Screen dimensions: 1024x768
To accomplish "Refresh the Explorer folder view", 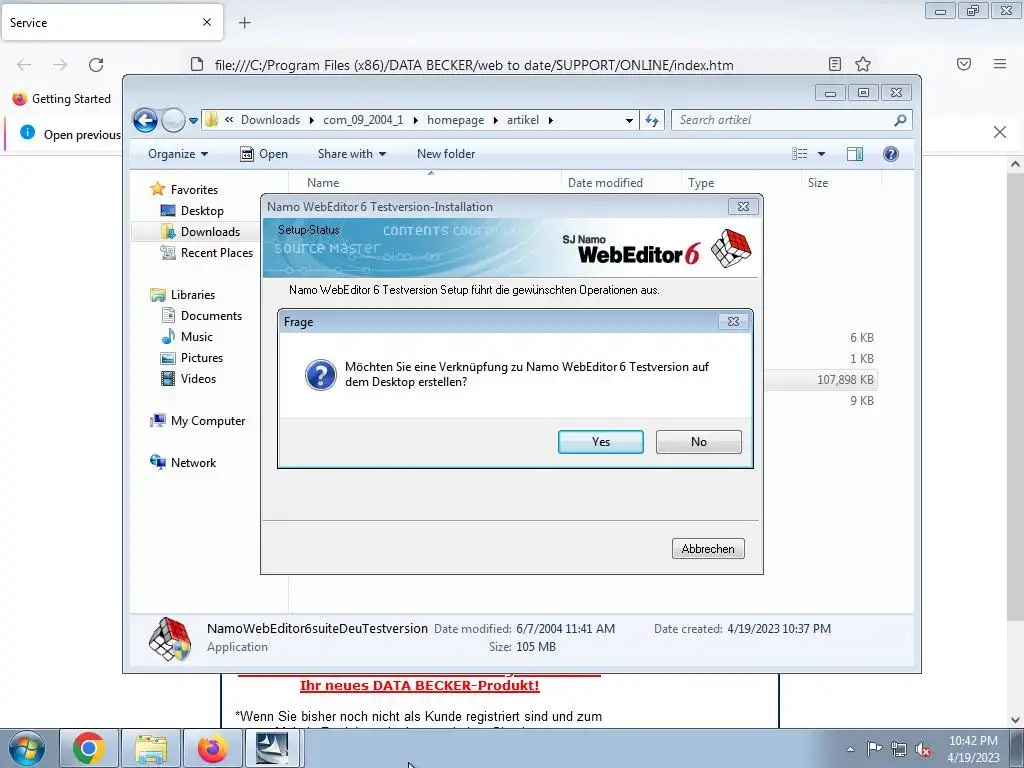I will (x=652, y=120).
